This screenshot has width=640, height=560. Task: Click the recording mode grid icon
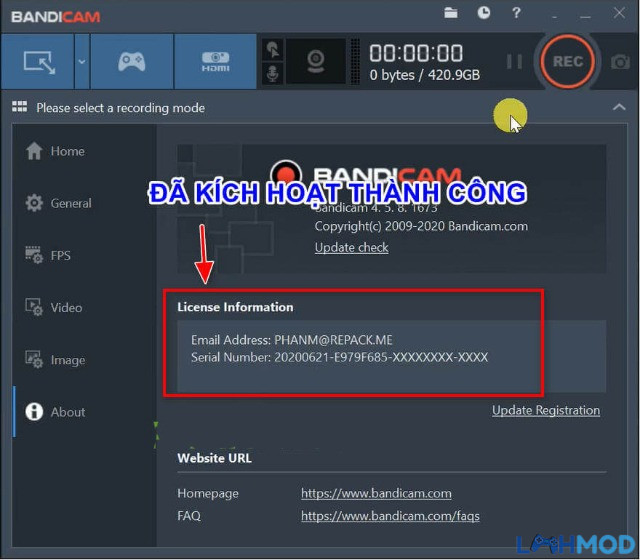19,107
